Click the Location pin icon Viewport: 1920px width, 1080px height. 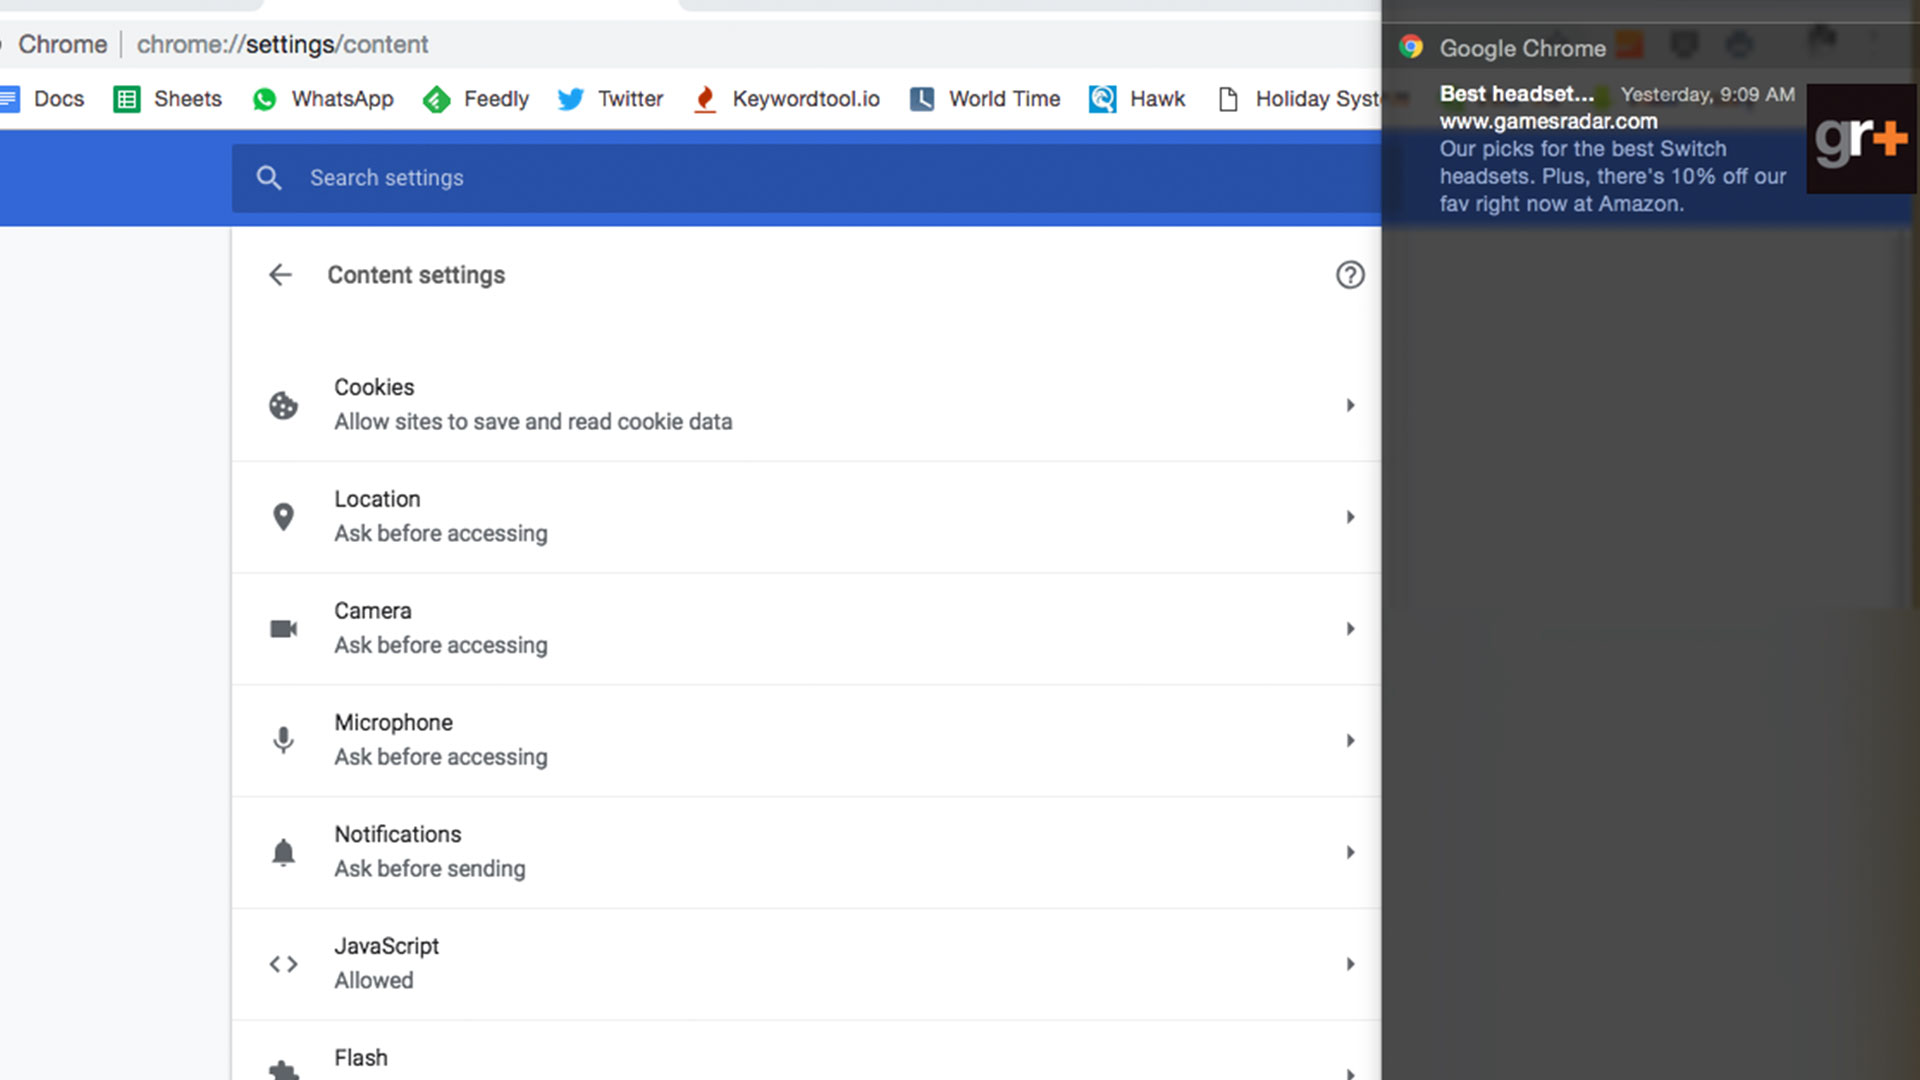coord(281,516)
